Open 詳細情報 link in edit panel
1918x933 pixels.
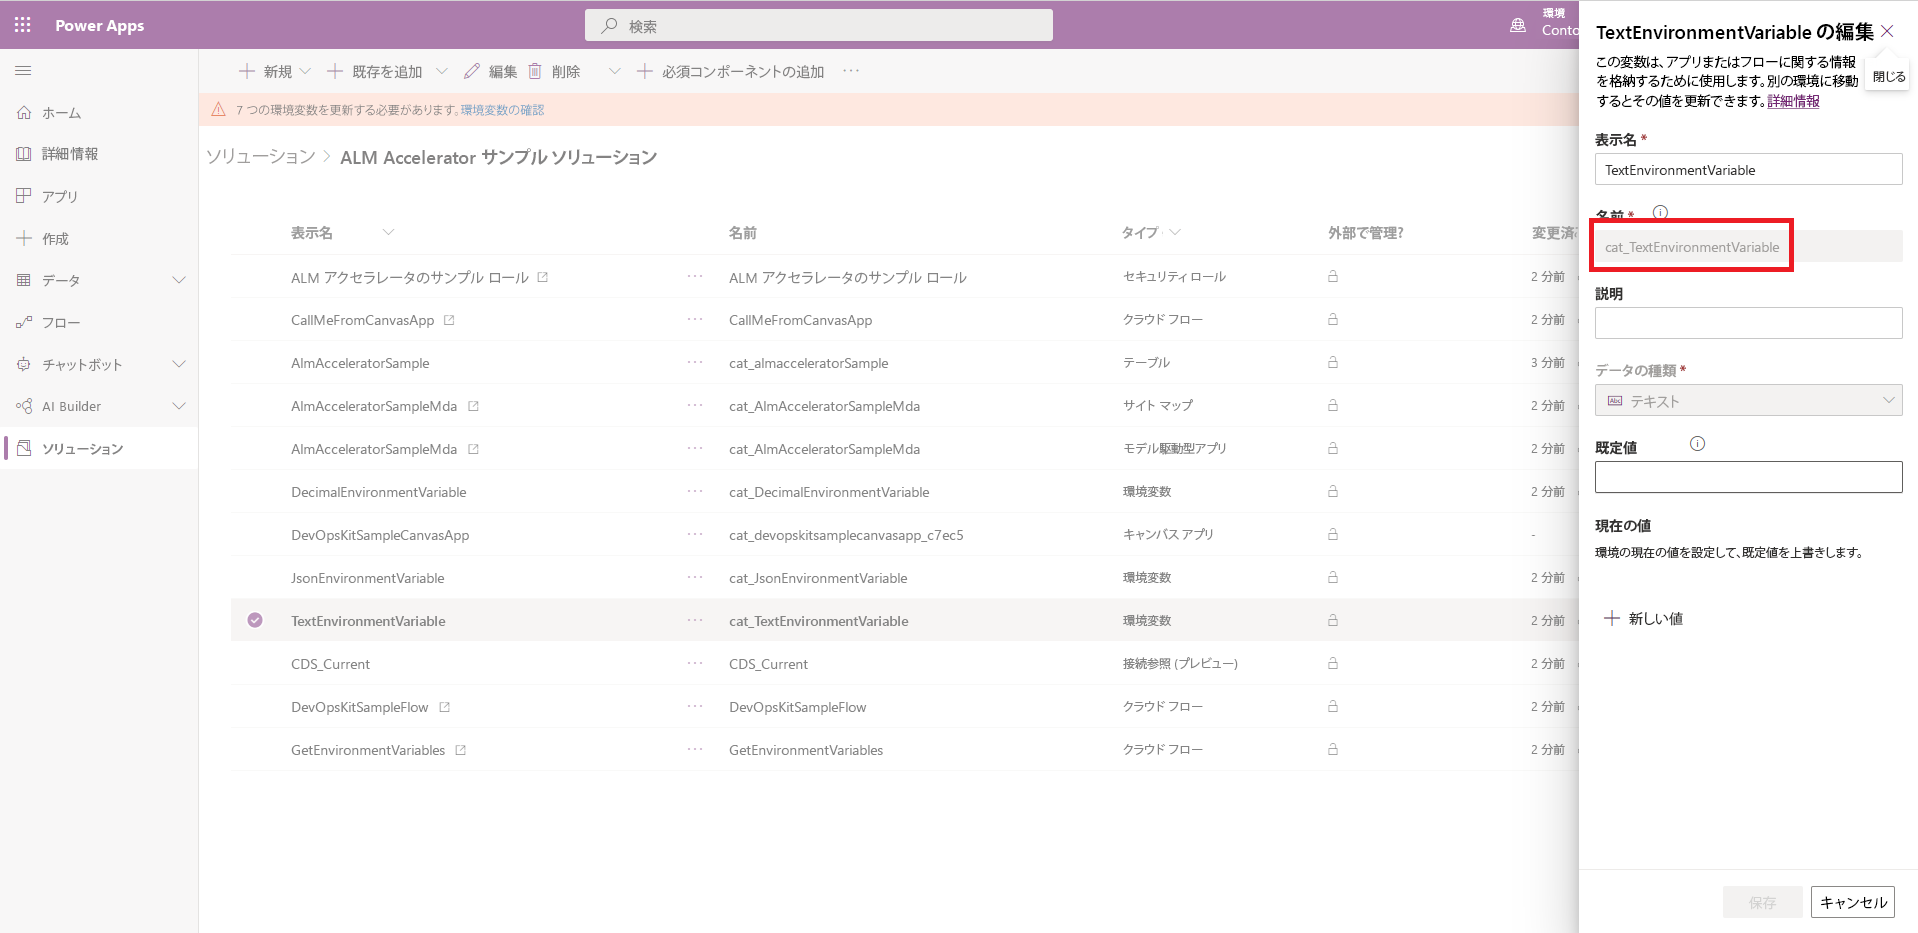tap(1793, 101)
